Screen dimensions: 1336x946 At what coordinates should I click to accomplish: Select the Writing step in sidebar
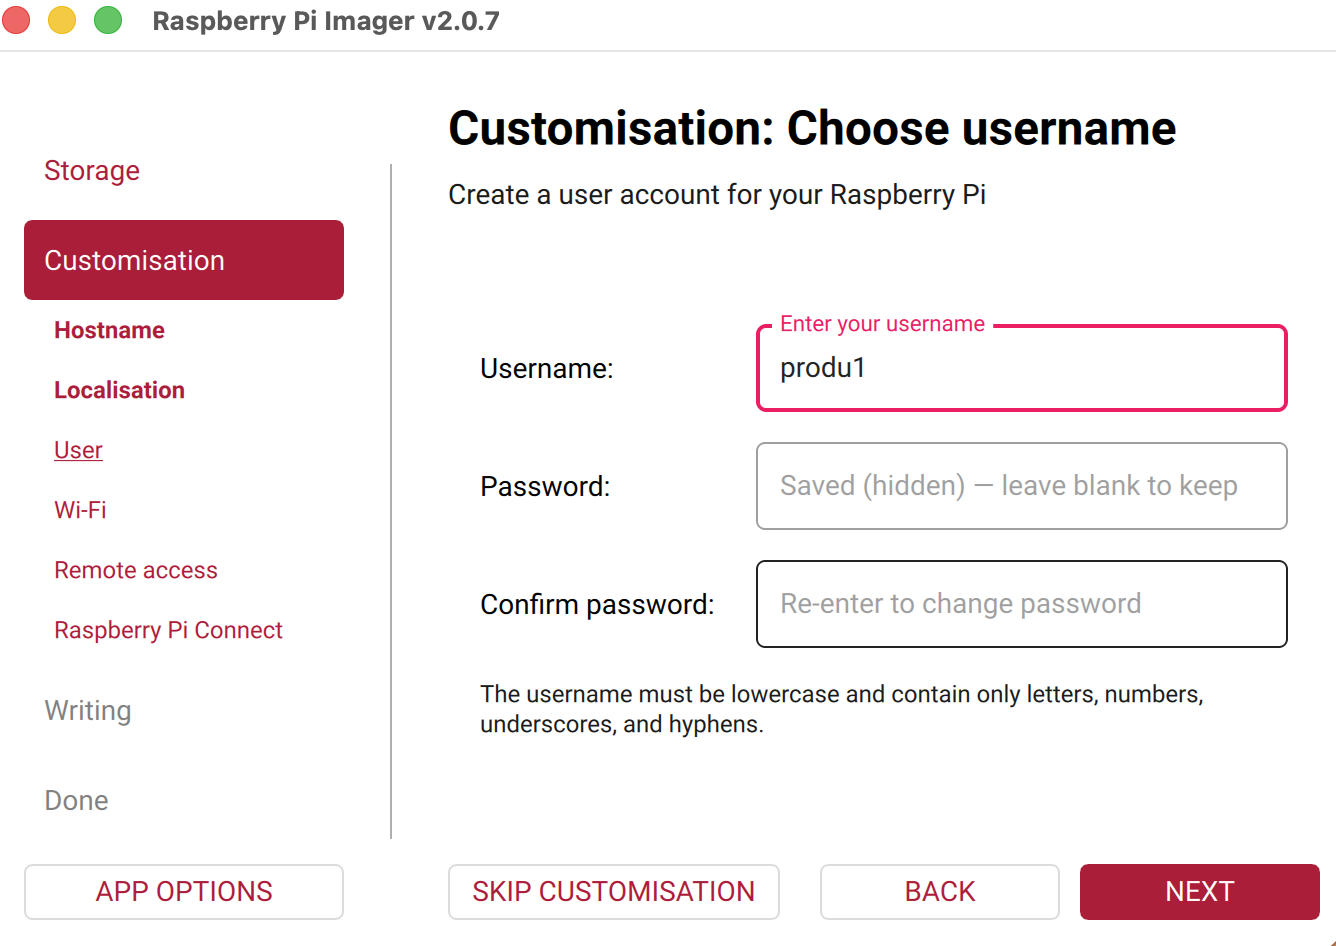click(88, 711)
